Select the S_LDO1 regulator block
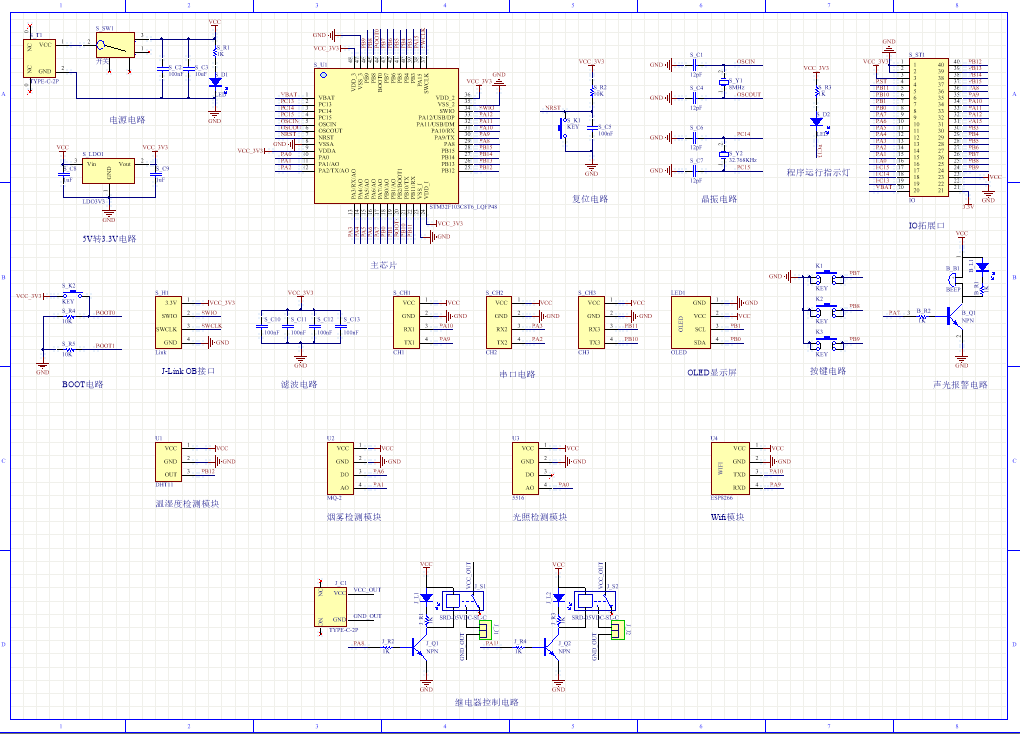The width and height of the screenshot is (1020, 734). click(x=109, y=170)
